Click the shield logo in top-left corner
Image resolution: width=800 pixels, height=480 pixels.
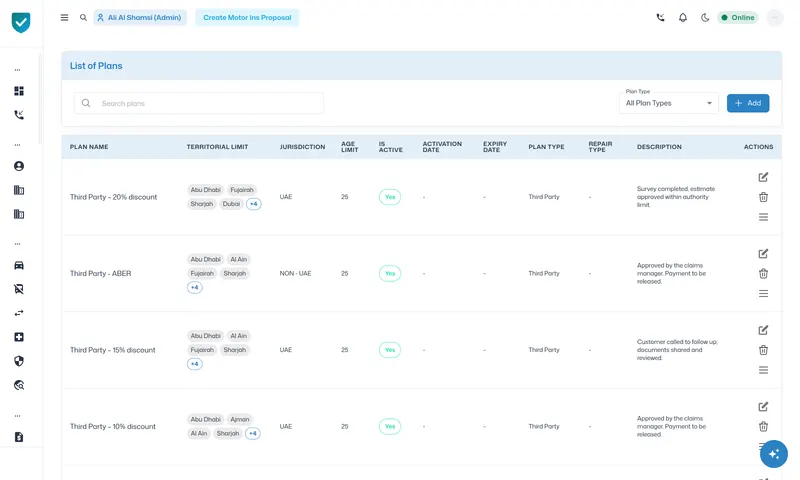pos(21,22)
